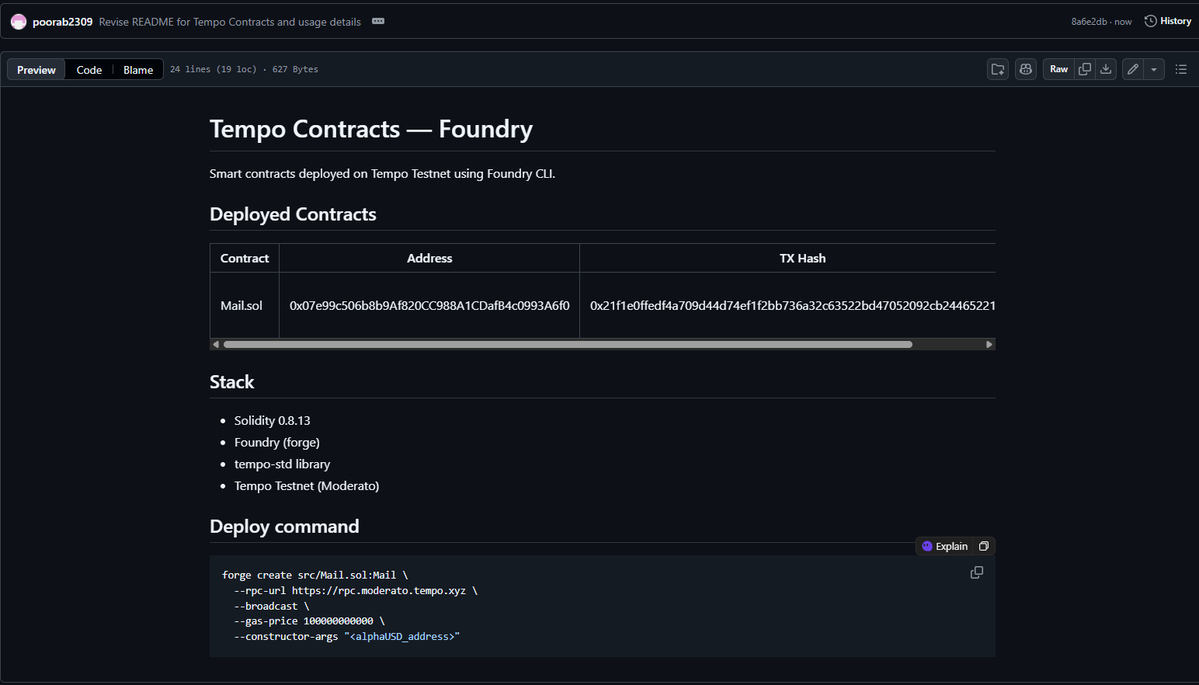The height and width of the screenshot is (685, 1199).
Task: Click the file info '24 lines (19 loc) · 627 Bytes'
Action: coord(244,69)
